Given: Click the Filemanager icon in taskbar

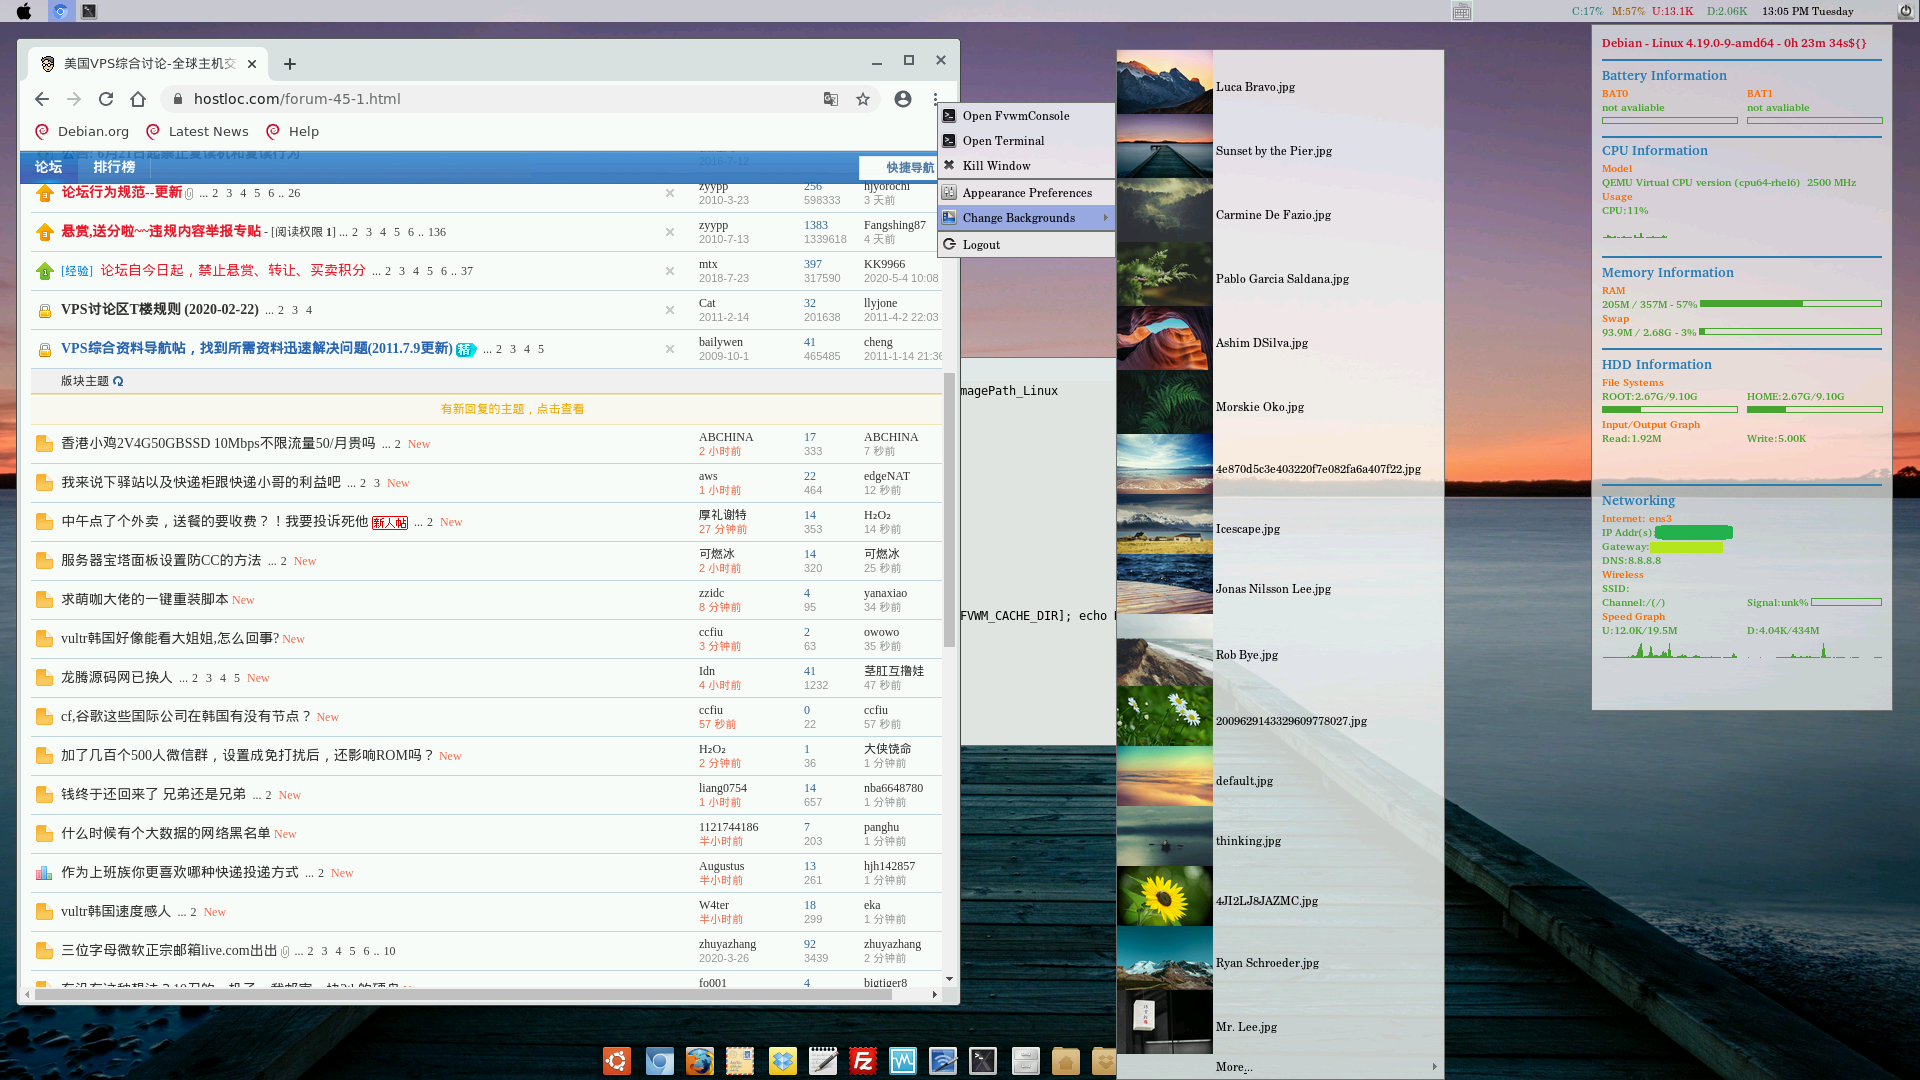Looking at the screenshot, I should coord(1025,1060).
